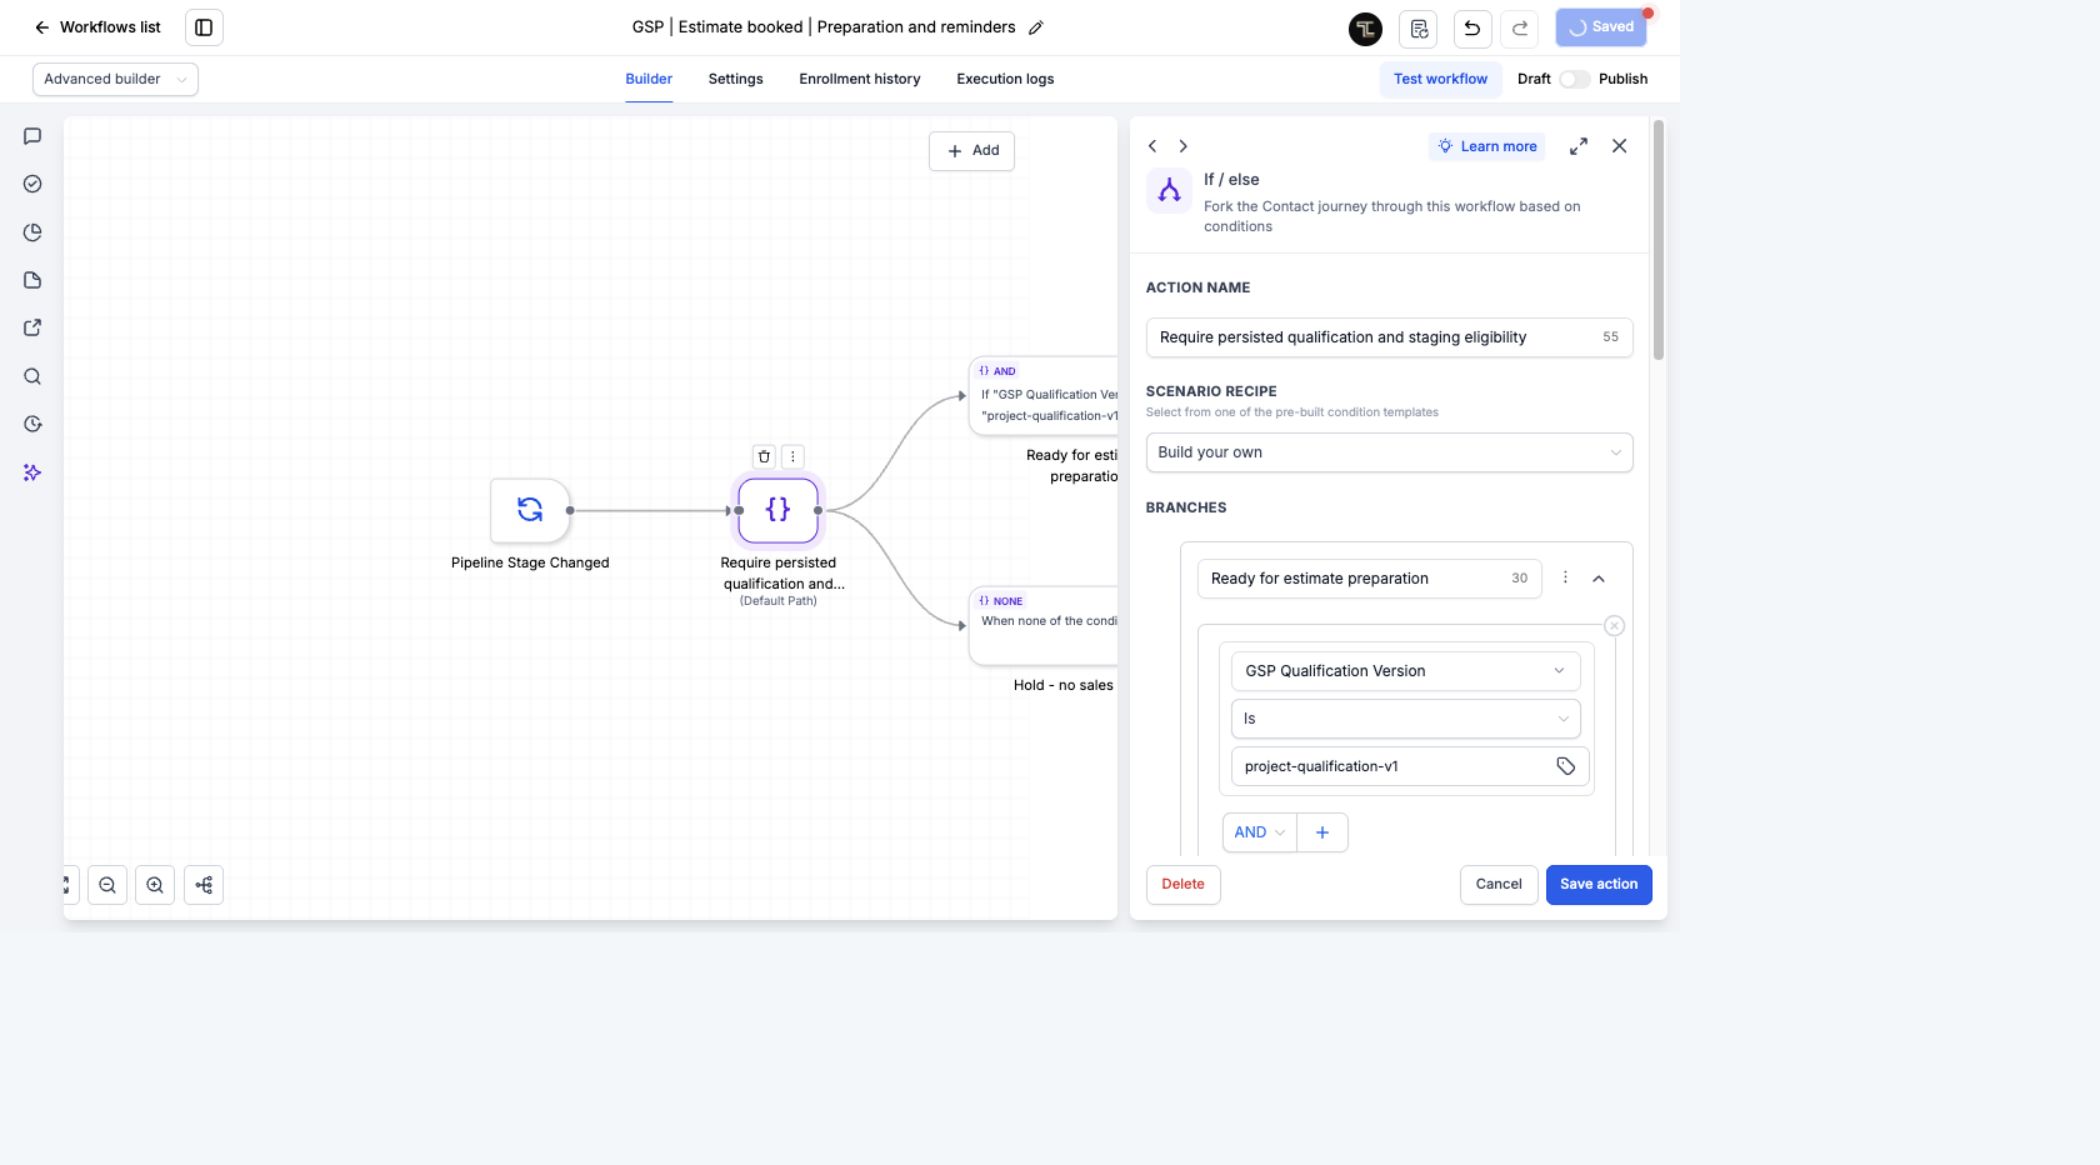The image size is (2100, 1165).
Task: Auto-arrange the workflow layout
Action: tap(204, 885)
